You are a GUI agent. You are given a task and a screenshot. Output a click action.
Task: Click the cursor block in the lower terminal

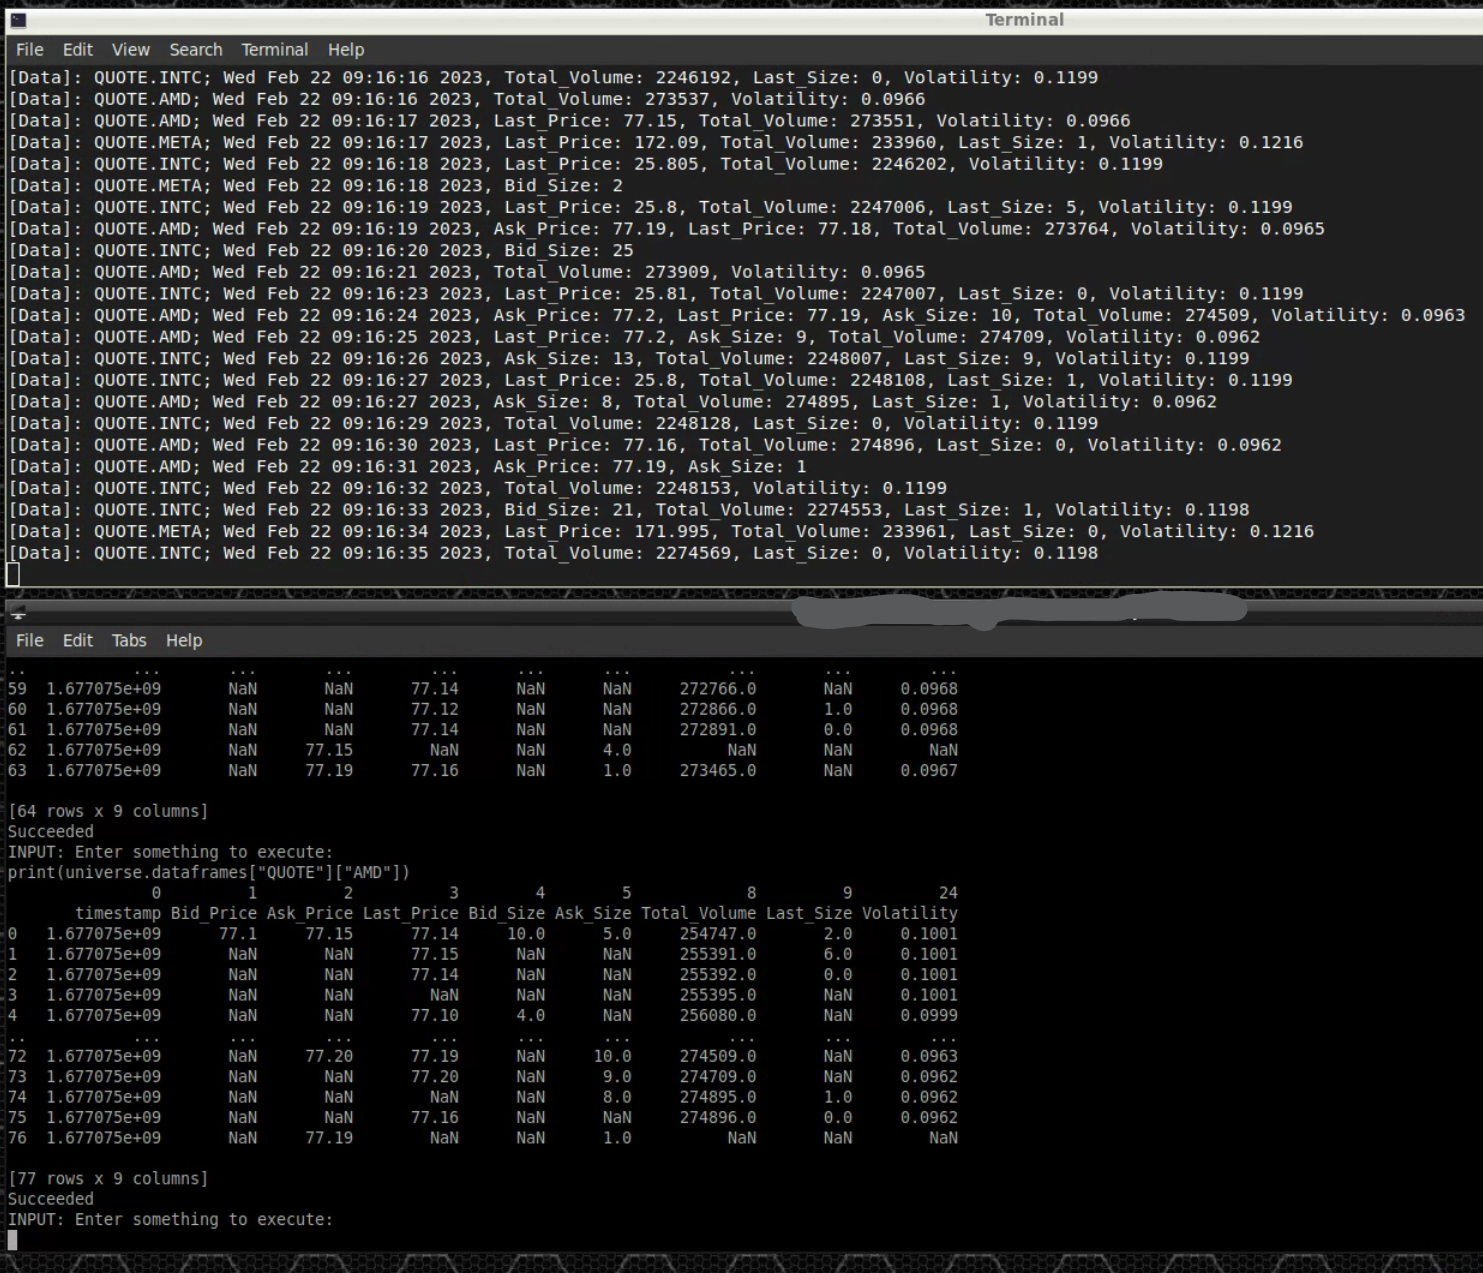[x=13, y=1241]
